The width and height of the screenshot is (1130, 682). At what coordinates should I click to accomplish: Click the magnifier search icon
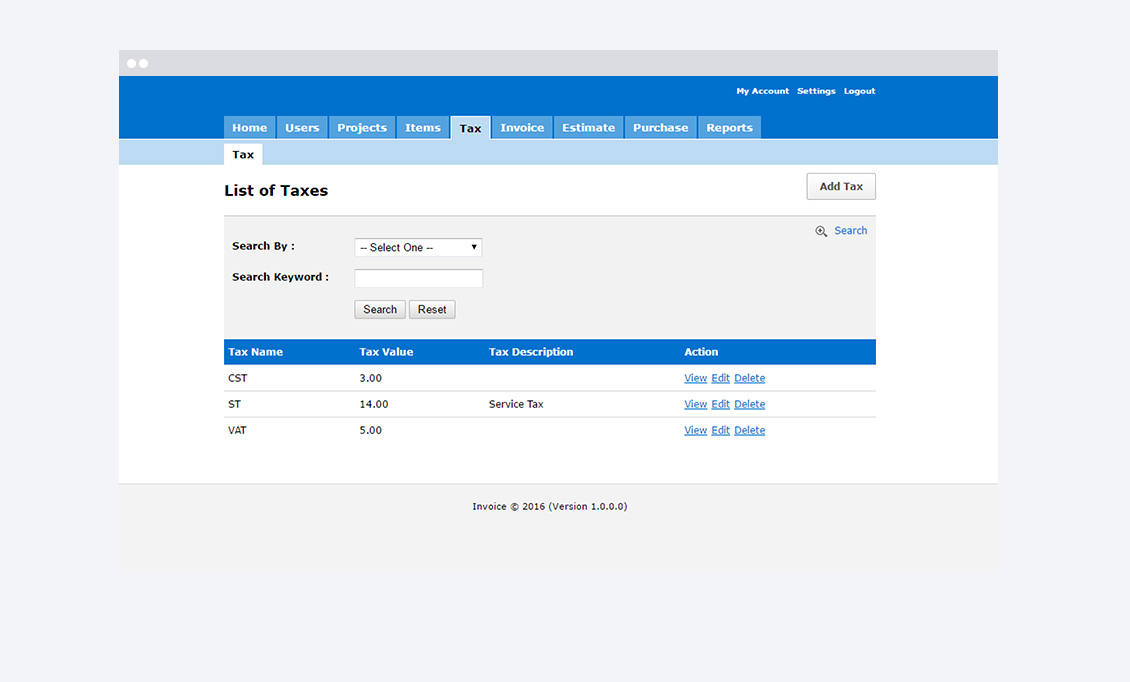click(x=821, y=231)
